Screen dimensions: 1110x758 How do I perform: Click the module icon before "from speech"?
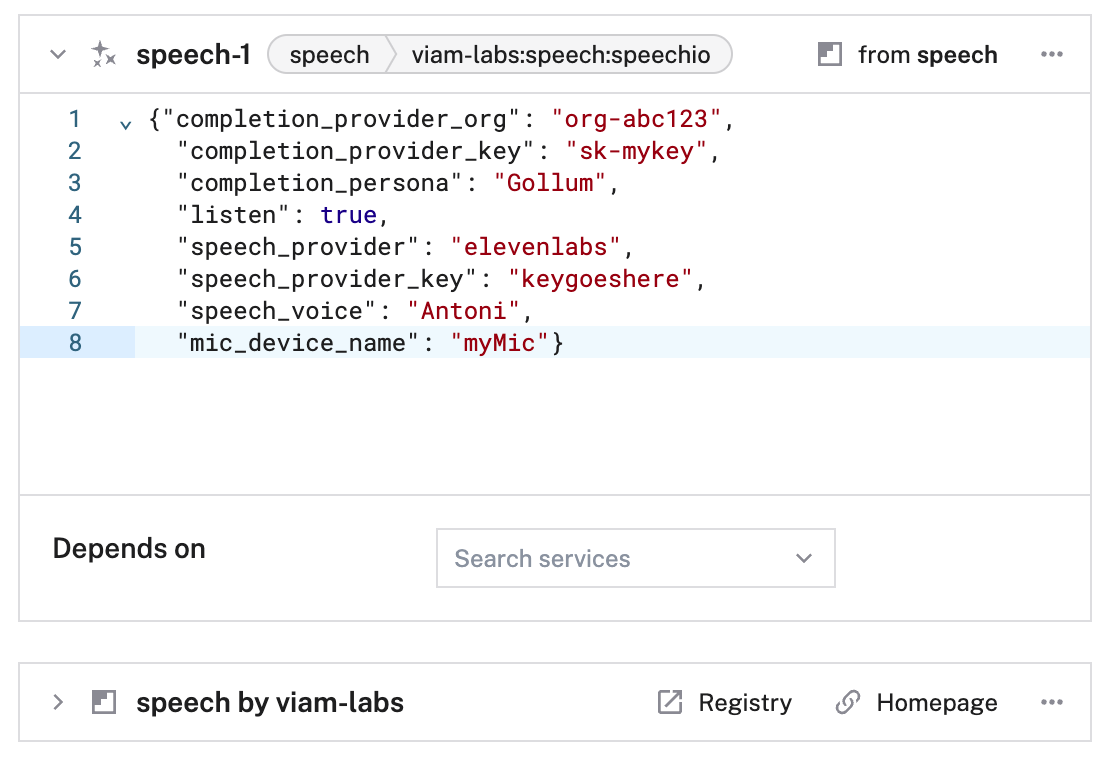point(829,55)
